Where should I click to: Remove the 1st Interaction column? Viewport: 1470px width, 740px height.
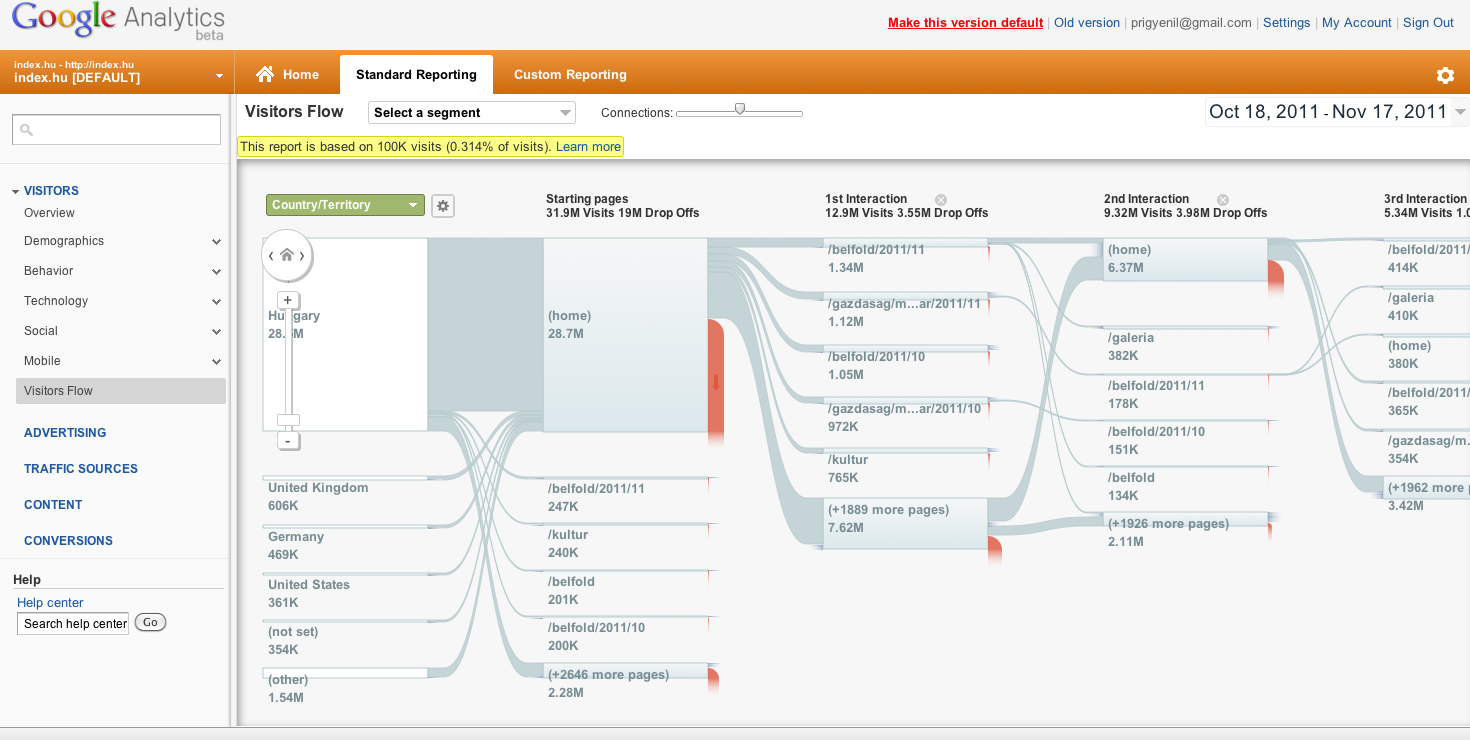(x=941, y=199)
